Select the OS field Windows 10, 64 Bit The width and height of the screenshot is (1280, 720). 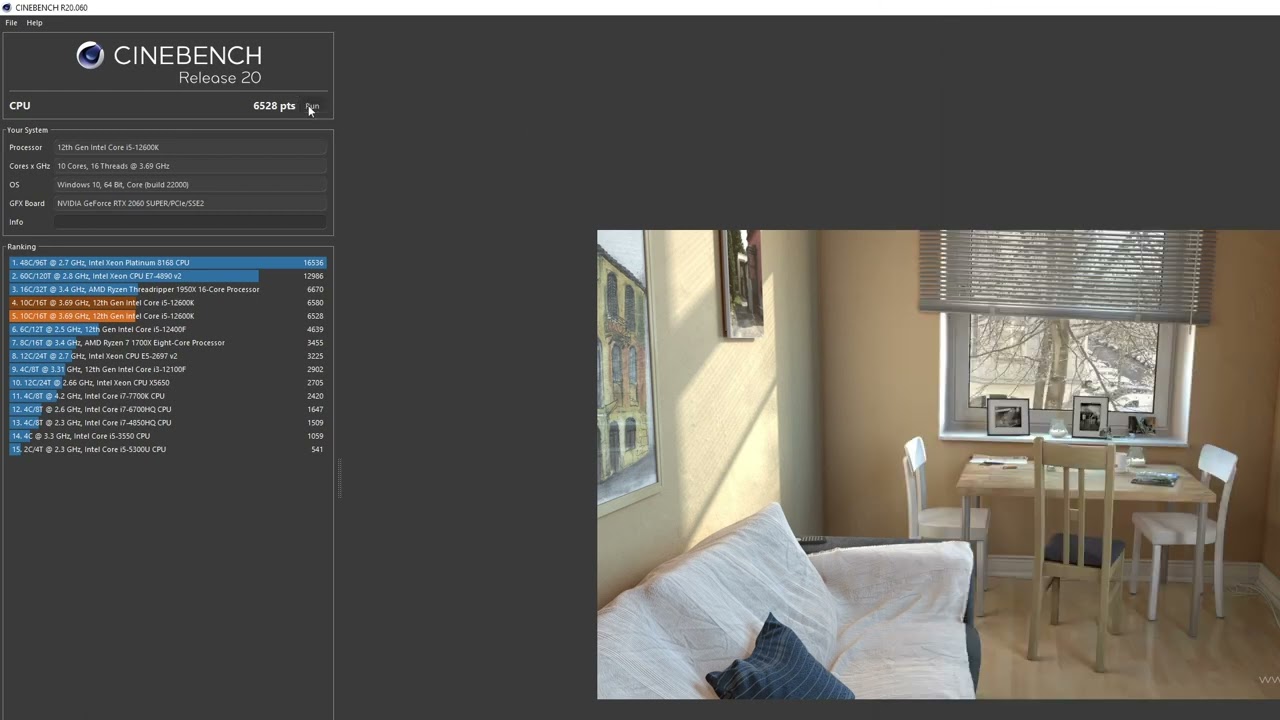(x=190, y=184)
